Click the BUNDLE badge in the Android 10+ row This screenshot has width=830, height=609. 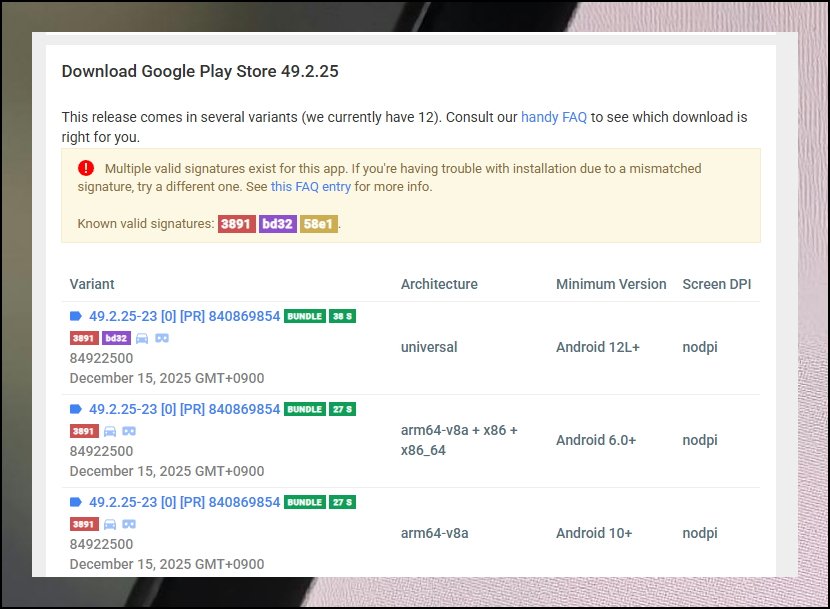coord(305,502)
